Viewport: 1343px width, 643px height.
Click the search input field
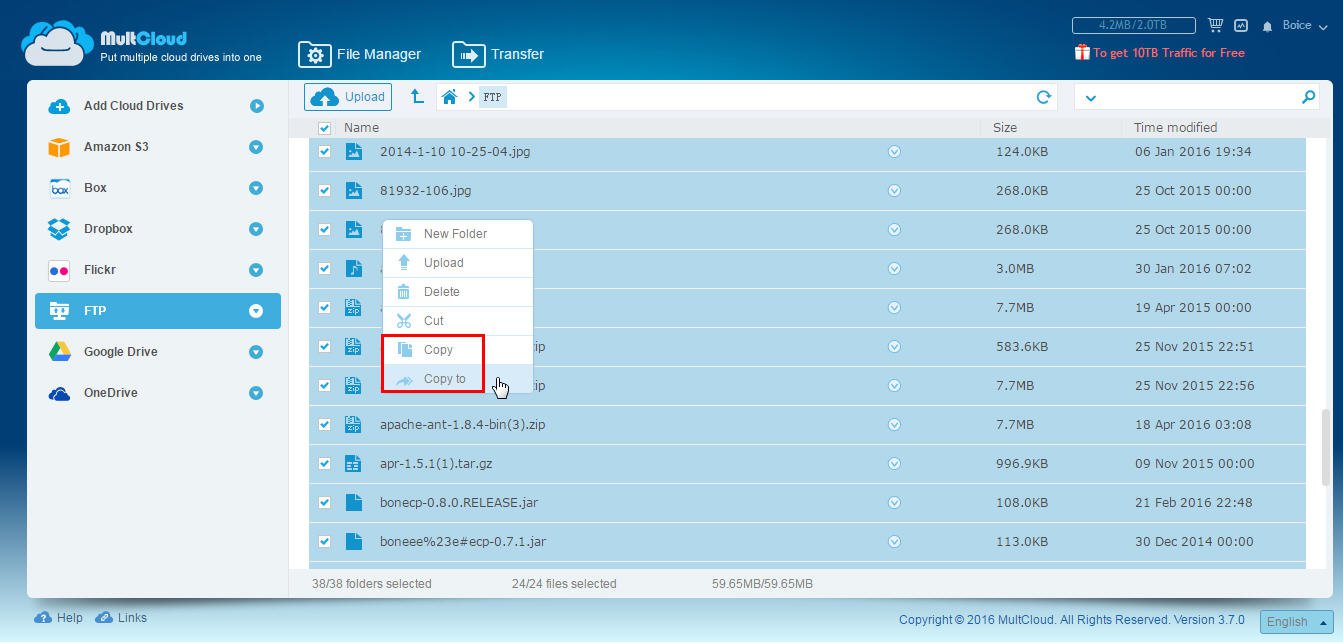[x=1195, y=97]
